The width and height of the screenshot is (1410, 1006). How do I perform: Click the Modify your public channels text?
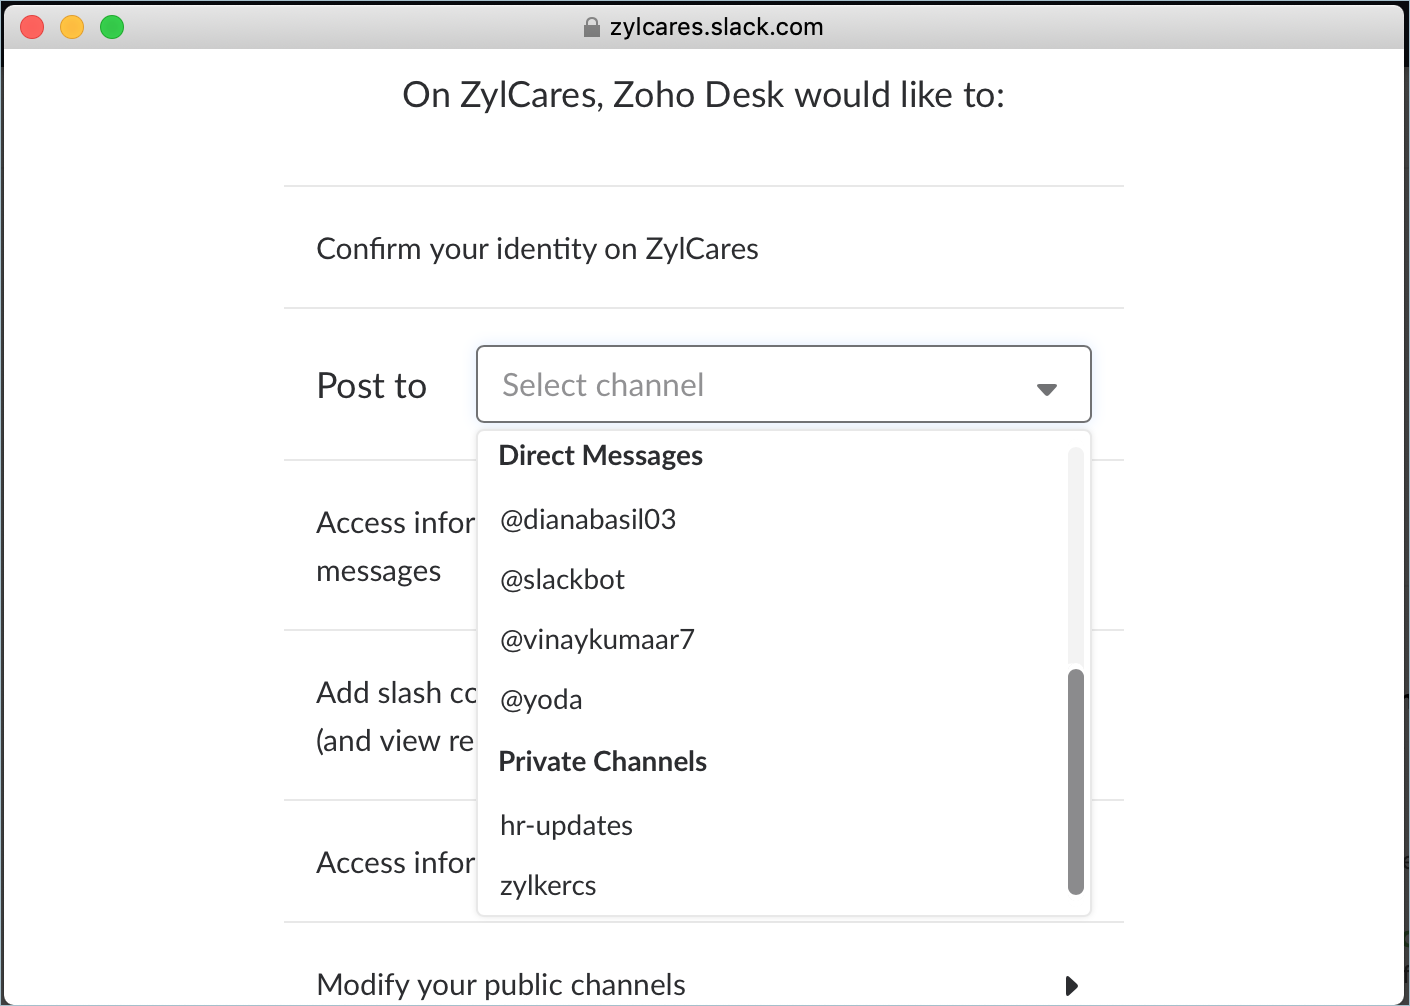[x=501, y=985]
